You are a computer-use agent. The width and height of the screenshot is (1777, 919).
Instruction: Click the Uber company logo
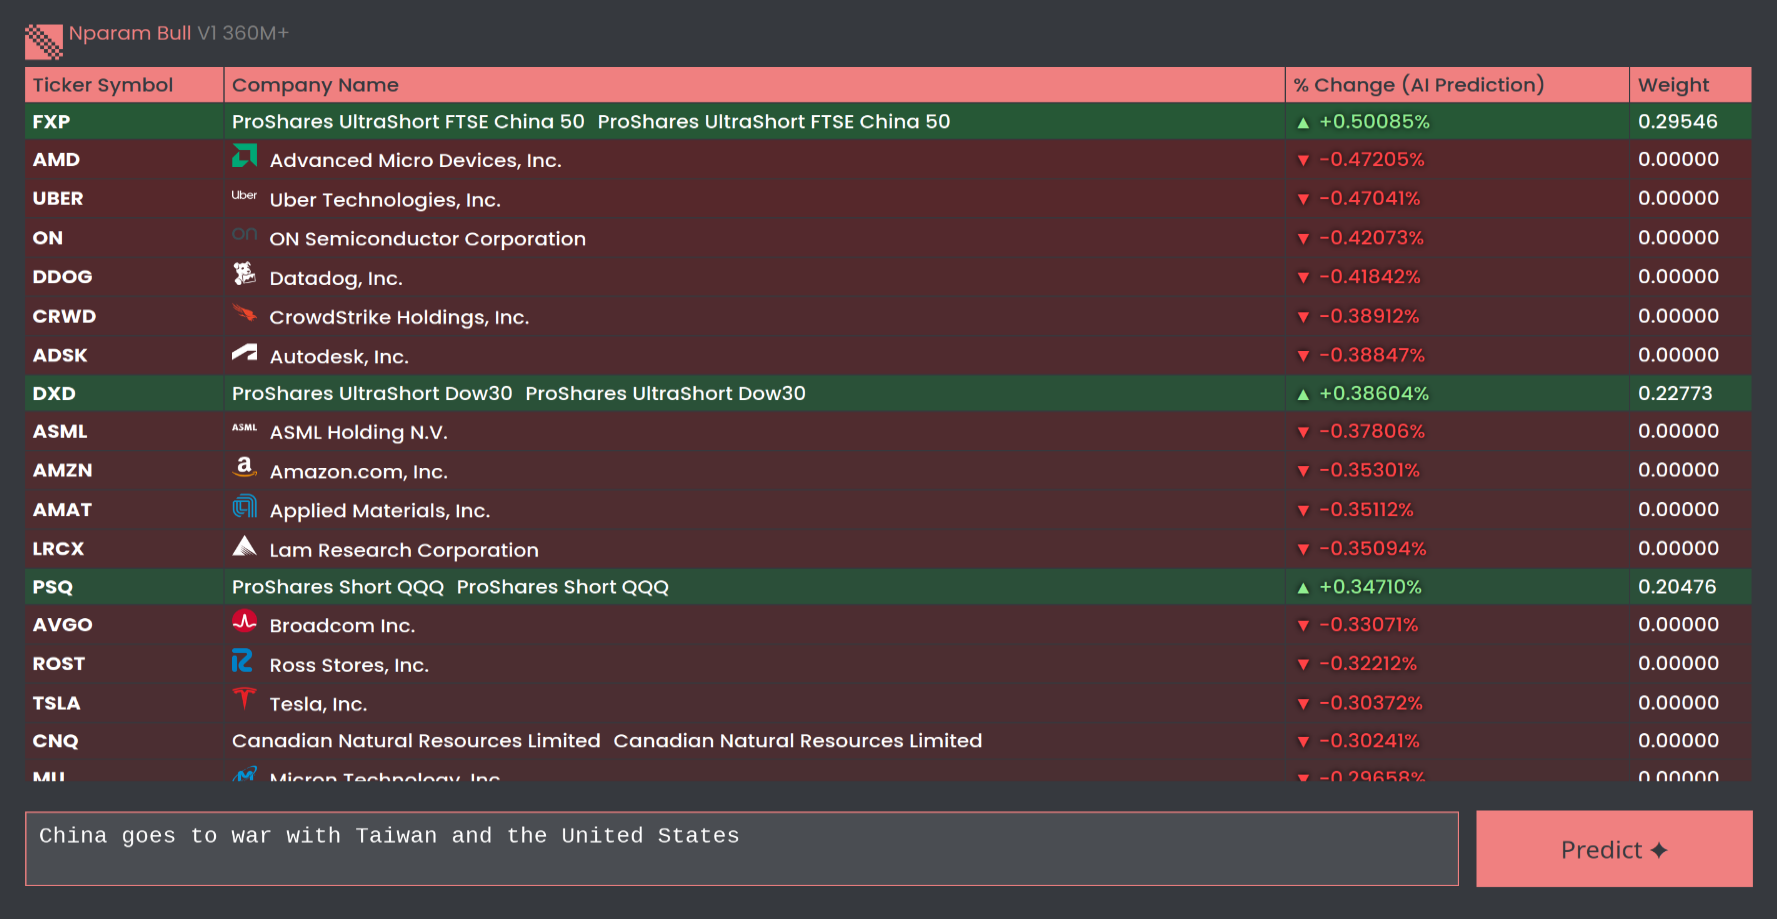[245, 195]
